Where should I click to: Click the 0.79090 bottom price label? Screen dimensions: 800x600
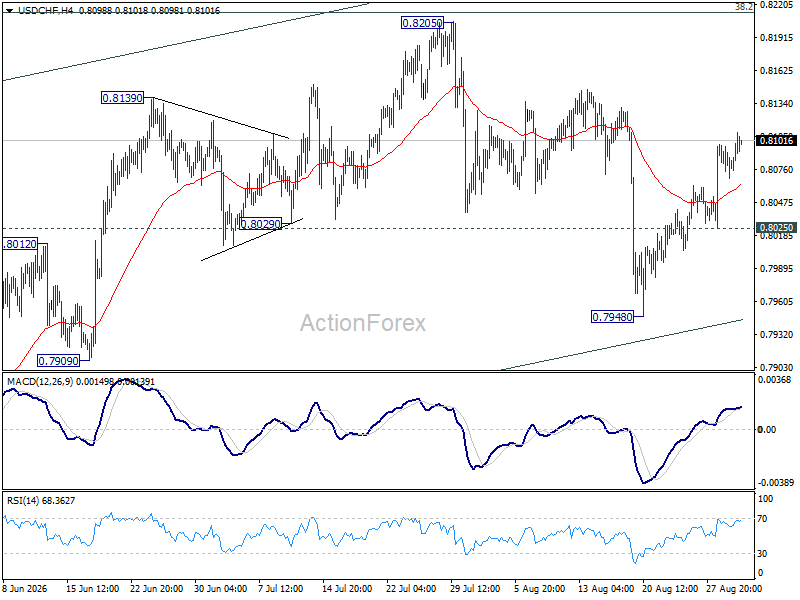coord(59,361)
